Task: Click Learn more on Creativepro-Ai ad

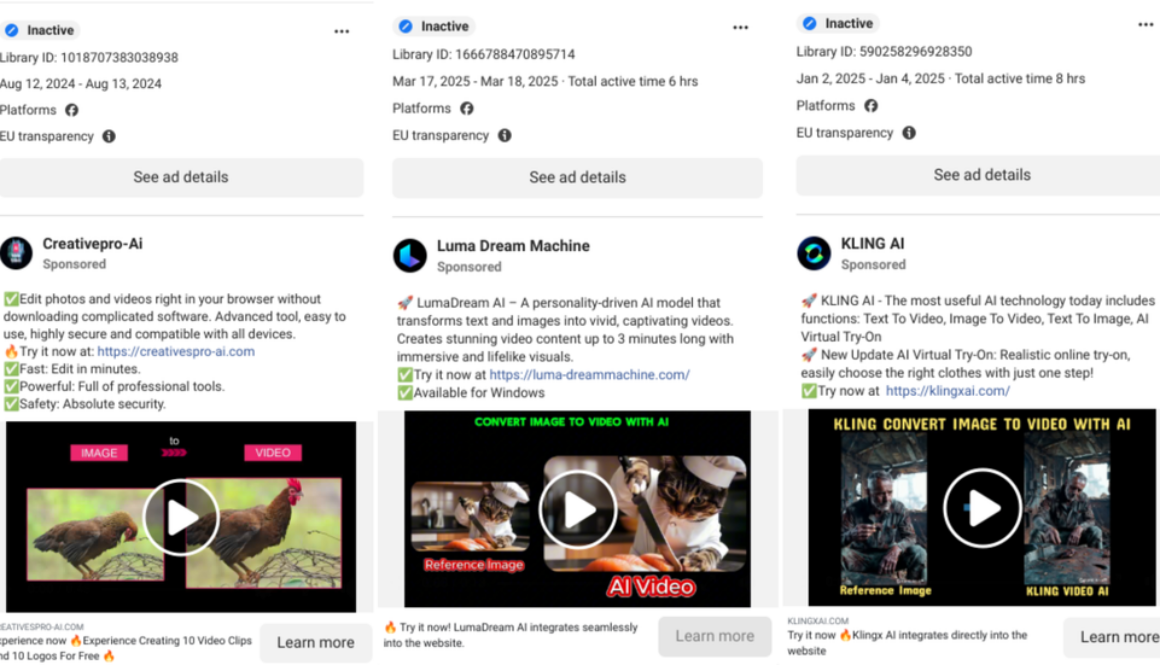Action: [315, 643]
